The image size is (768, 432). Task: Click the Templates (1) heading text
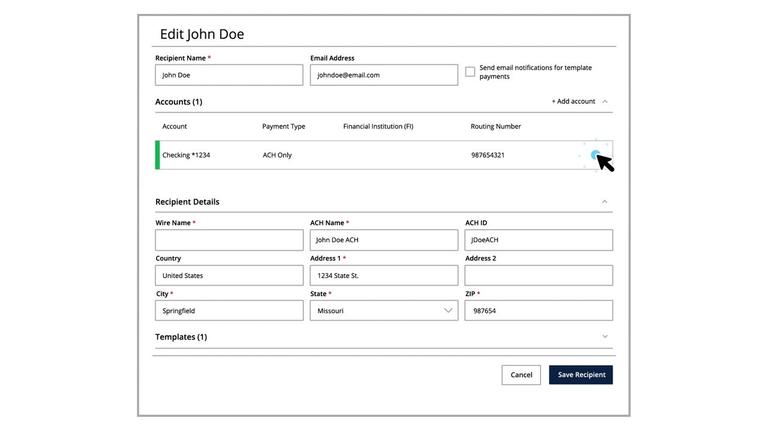pyautogui.click(x=181, y=337)
